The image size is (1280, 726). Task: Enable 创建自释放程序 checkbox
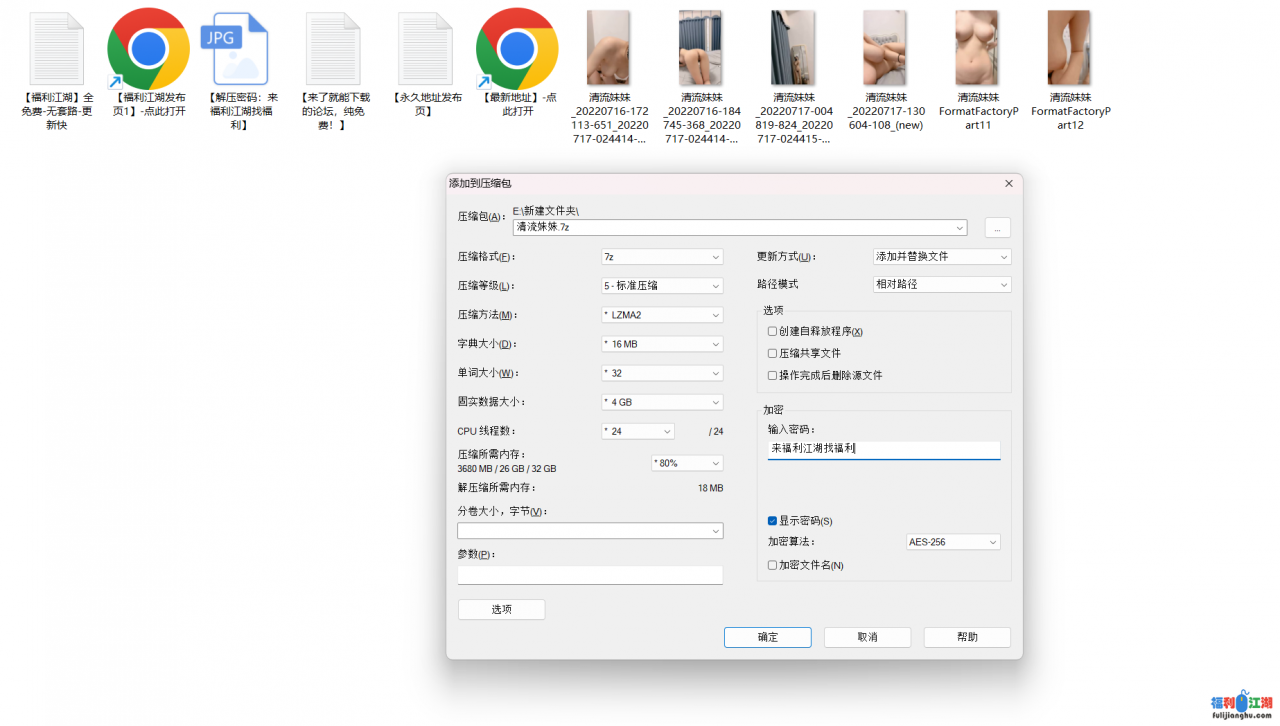click(772, 331)
